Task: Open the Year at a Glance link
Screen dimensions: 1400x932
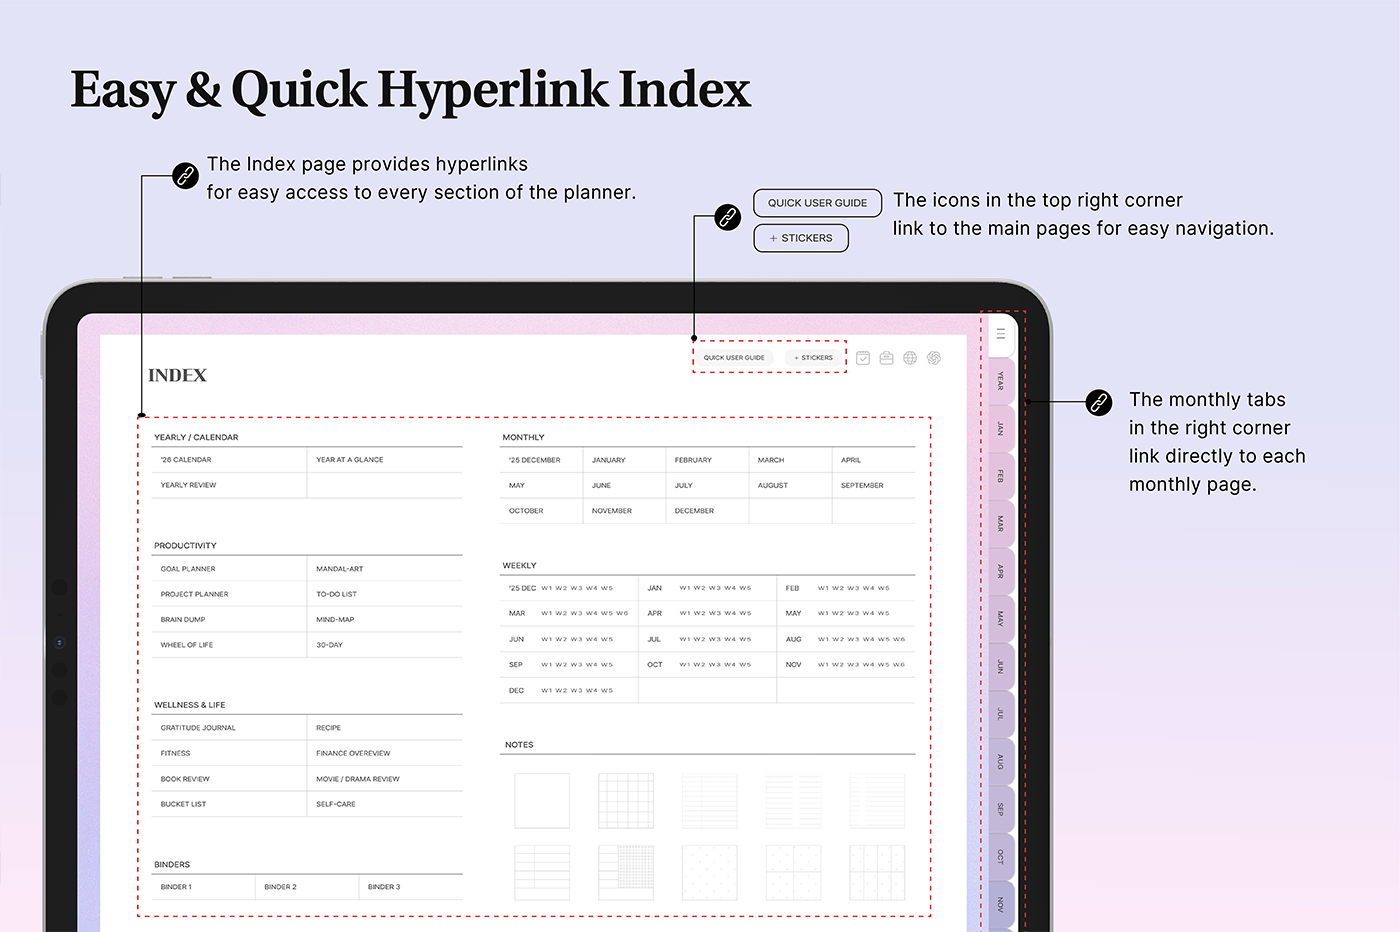Action: point(350,460)
